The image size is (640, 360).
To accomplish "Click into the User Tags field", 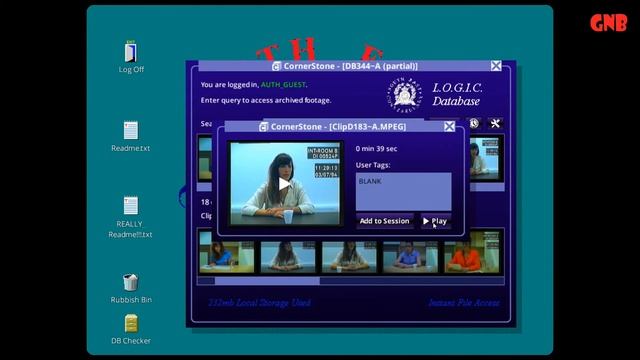I will [x=404, y=191].
